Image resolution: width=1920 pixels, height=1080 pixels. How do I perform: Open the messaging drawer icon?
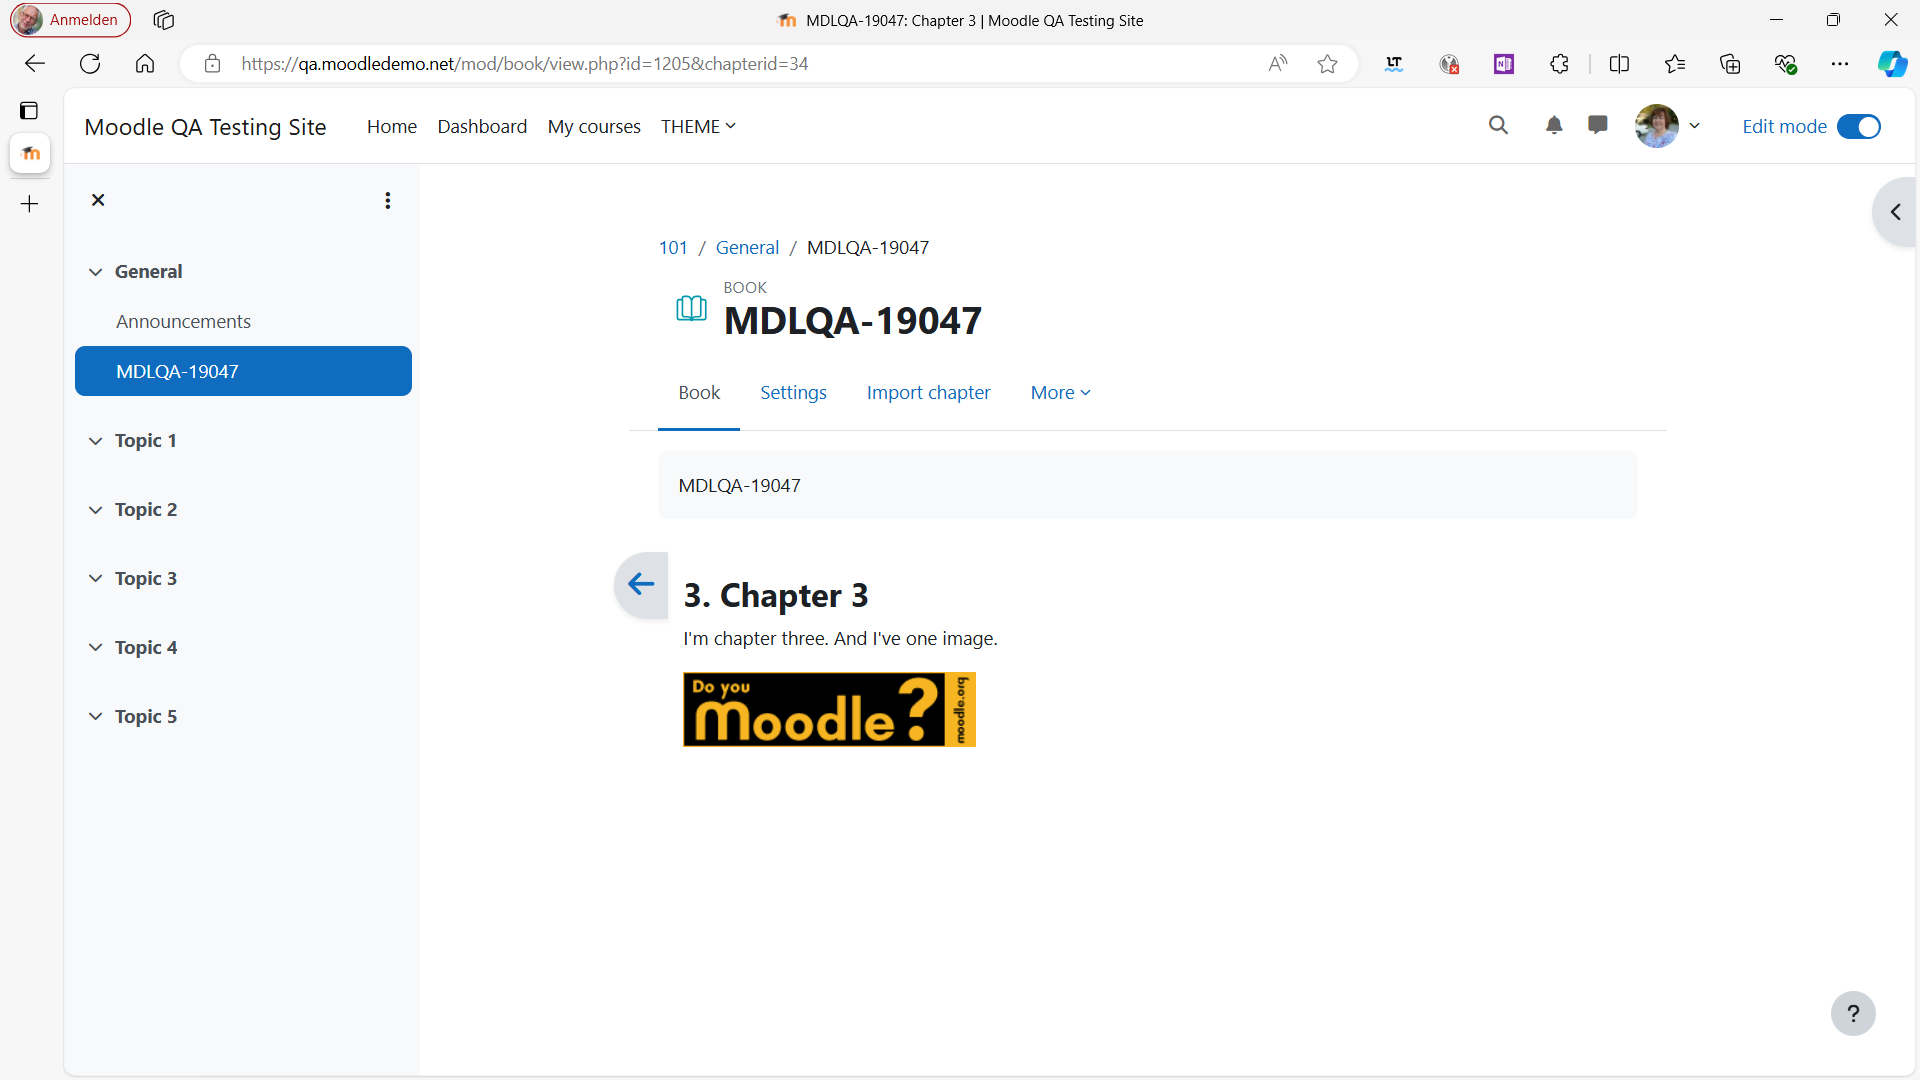coord(1598,126)
